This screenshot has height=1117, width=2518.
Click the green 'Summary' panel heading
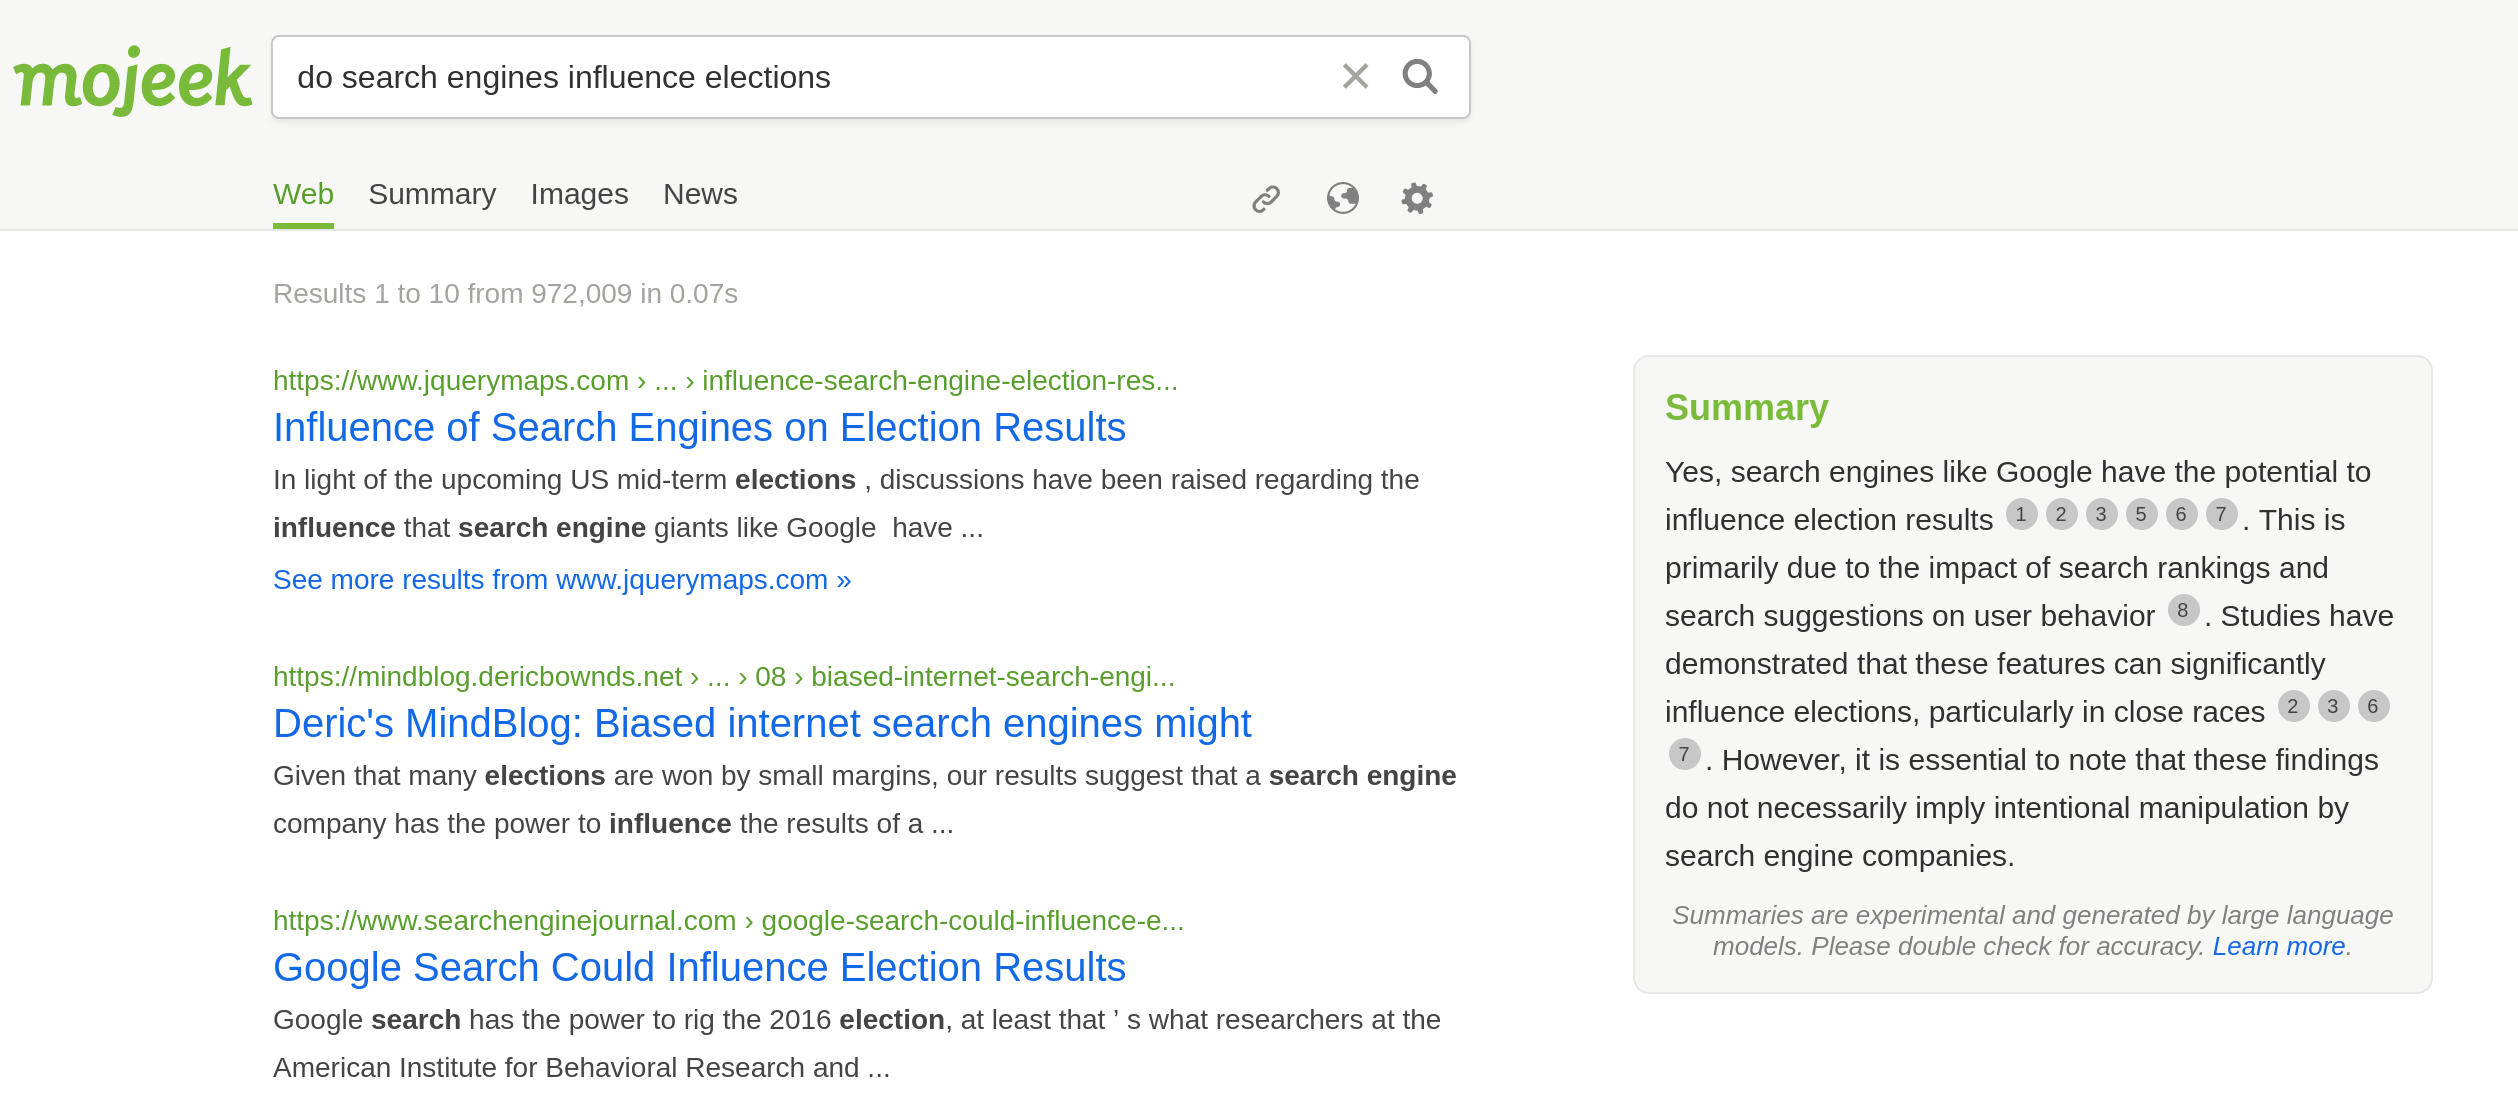coord(1746,408)
